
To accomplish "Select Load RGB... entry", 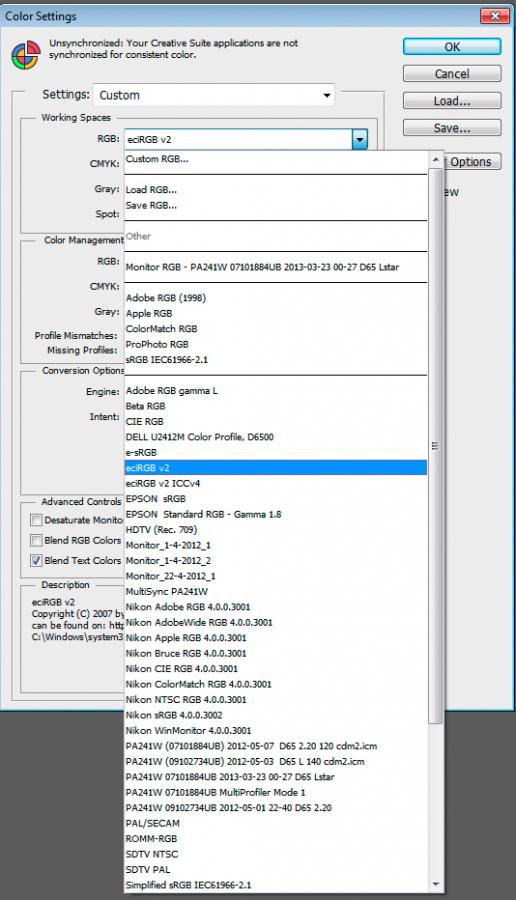I will pos(276,189).
